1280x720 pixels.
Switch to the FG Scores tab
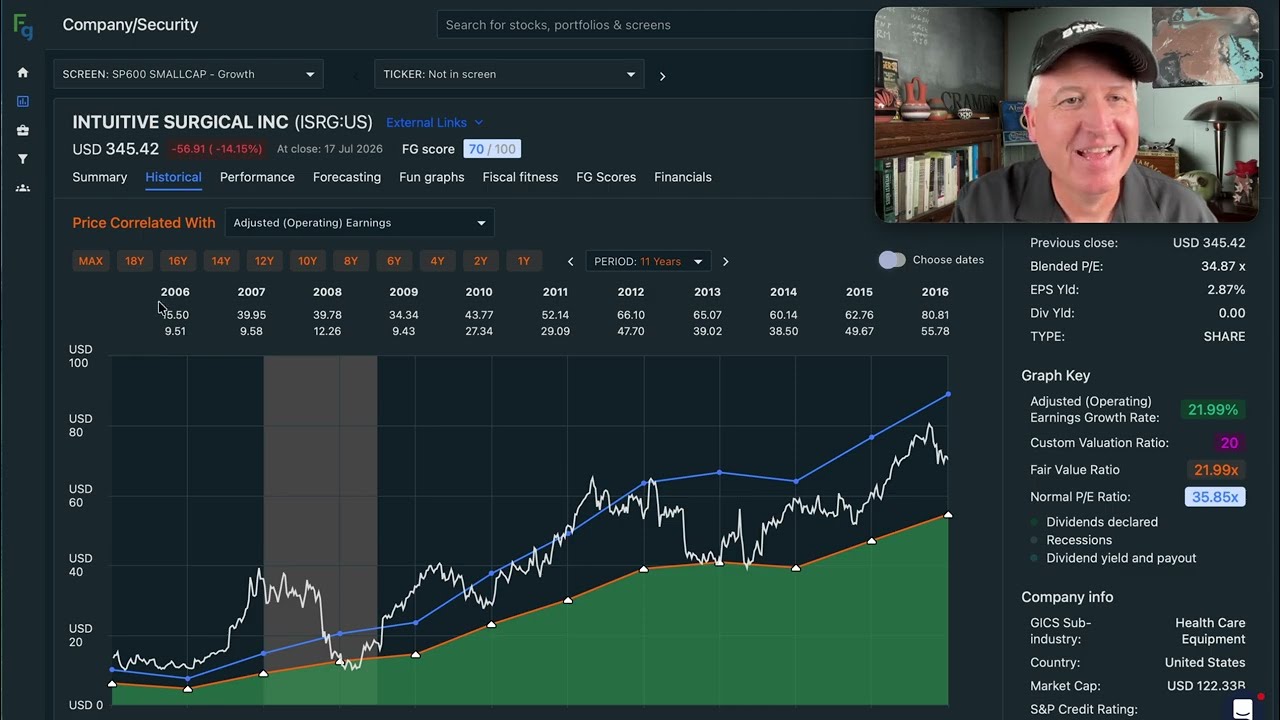(606, 177)
